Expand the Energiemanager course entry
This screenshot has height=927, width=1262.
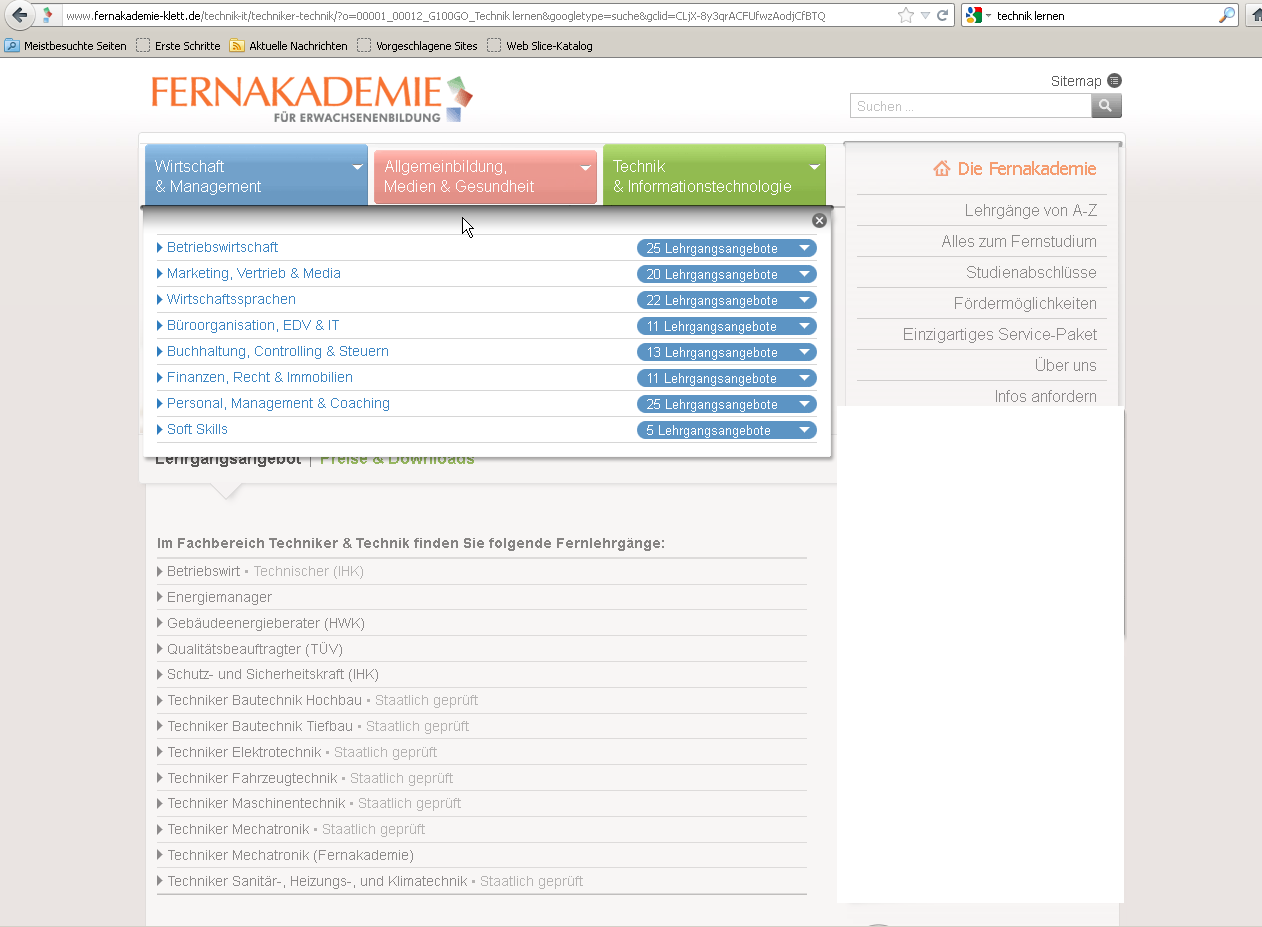click(219, 597)
